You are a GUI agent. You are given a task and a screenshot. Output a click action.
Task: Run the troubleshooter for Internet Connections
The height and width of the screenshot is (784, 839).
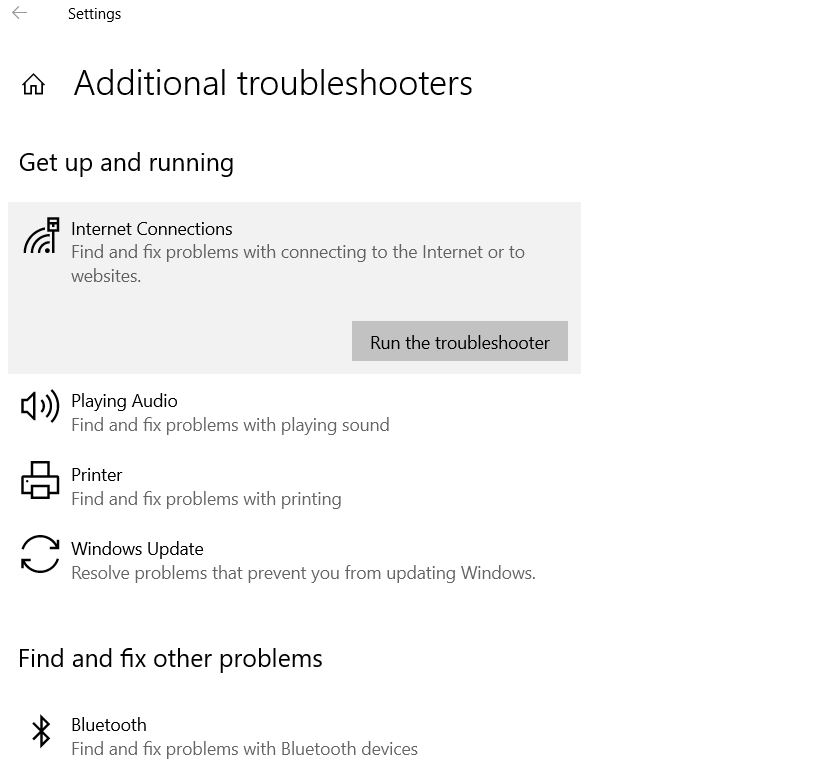[x=460, y=341]
